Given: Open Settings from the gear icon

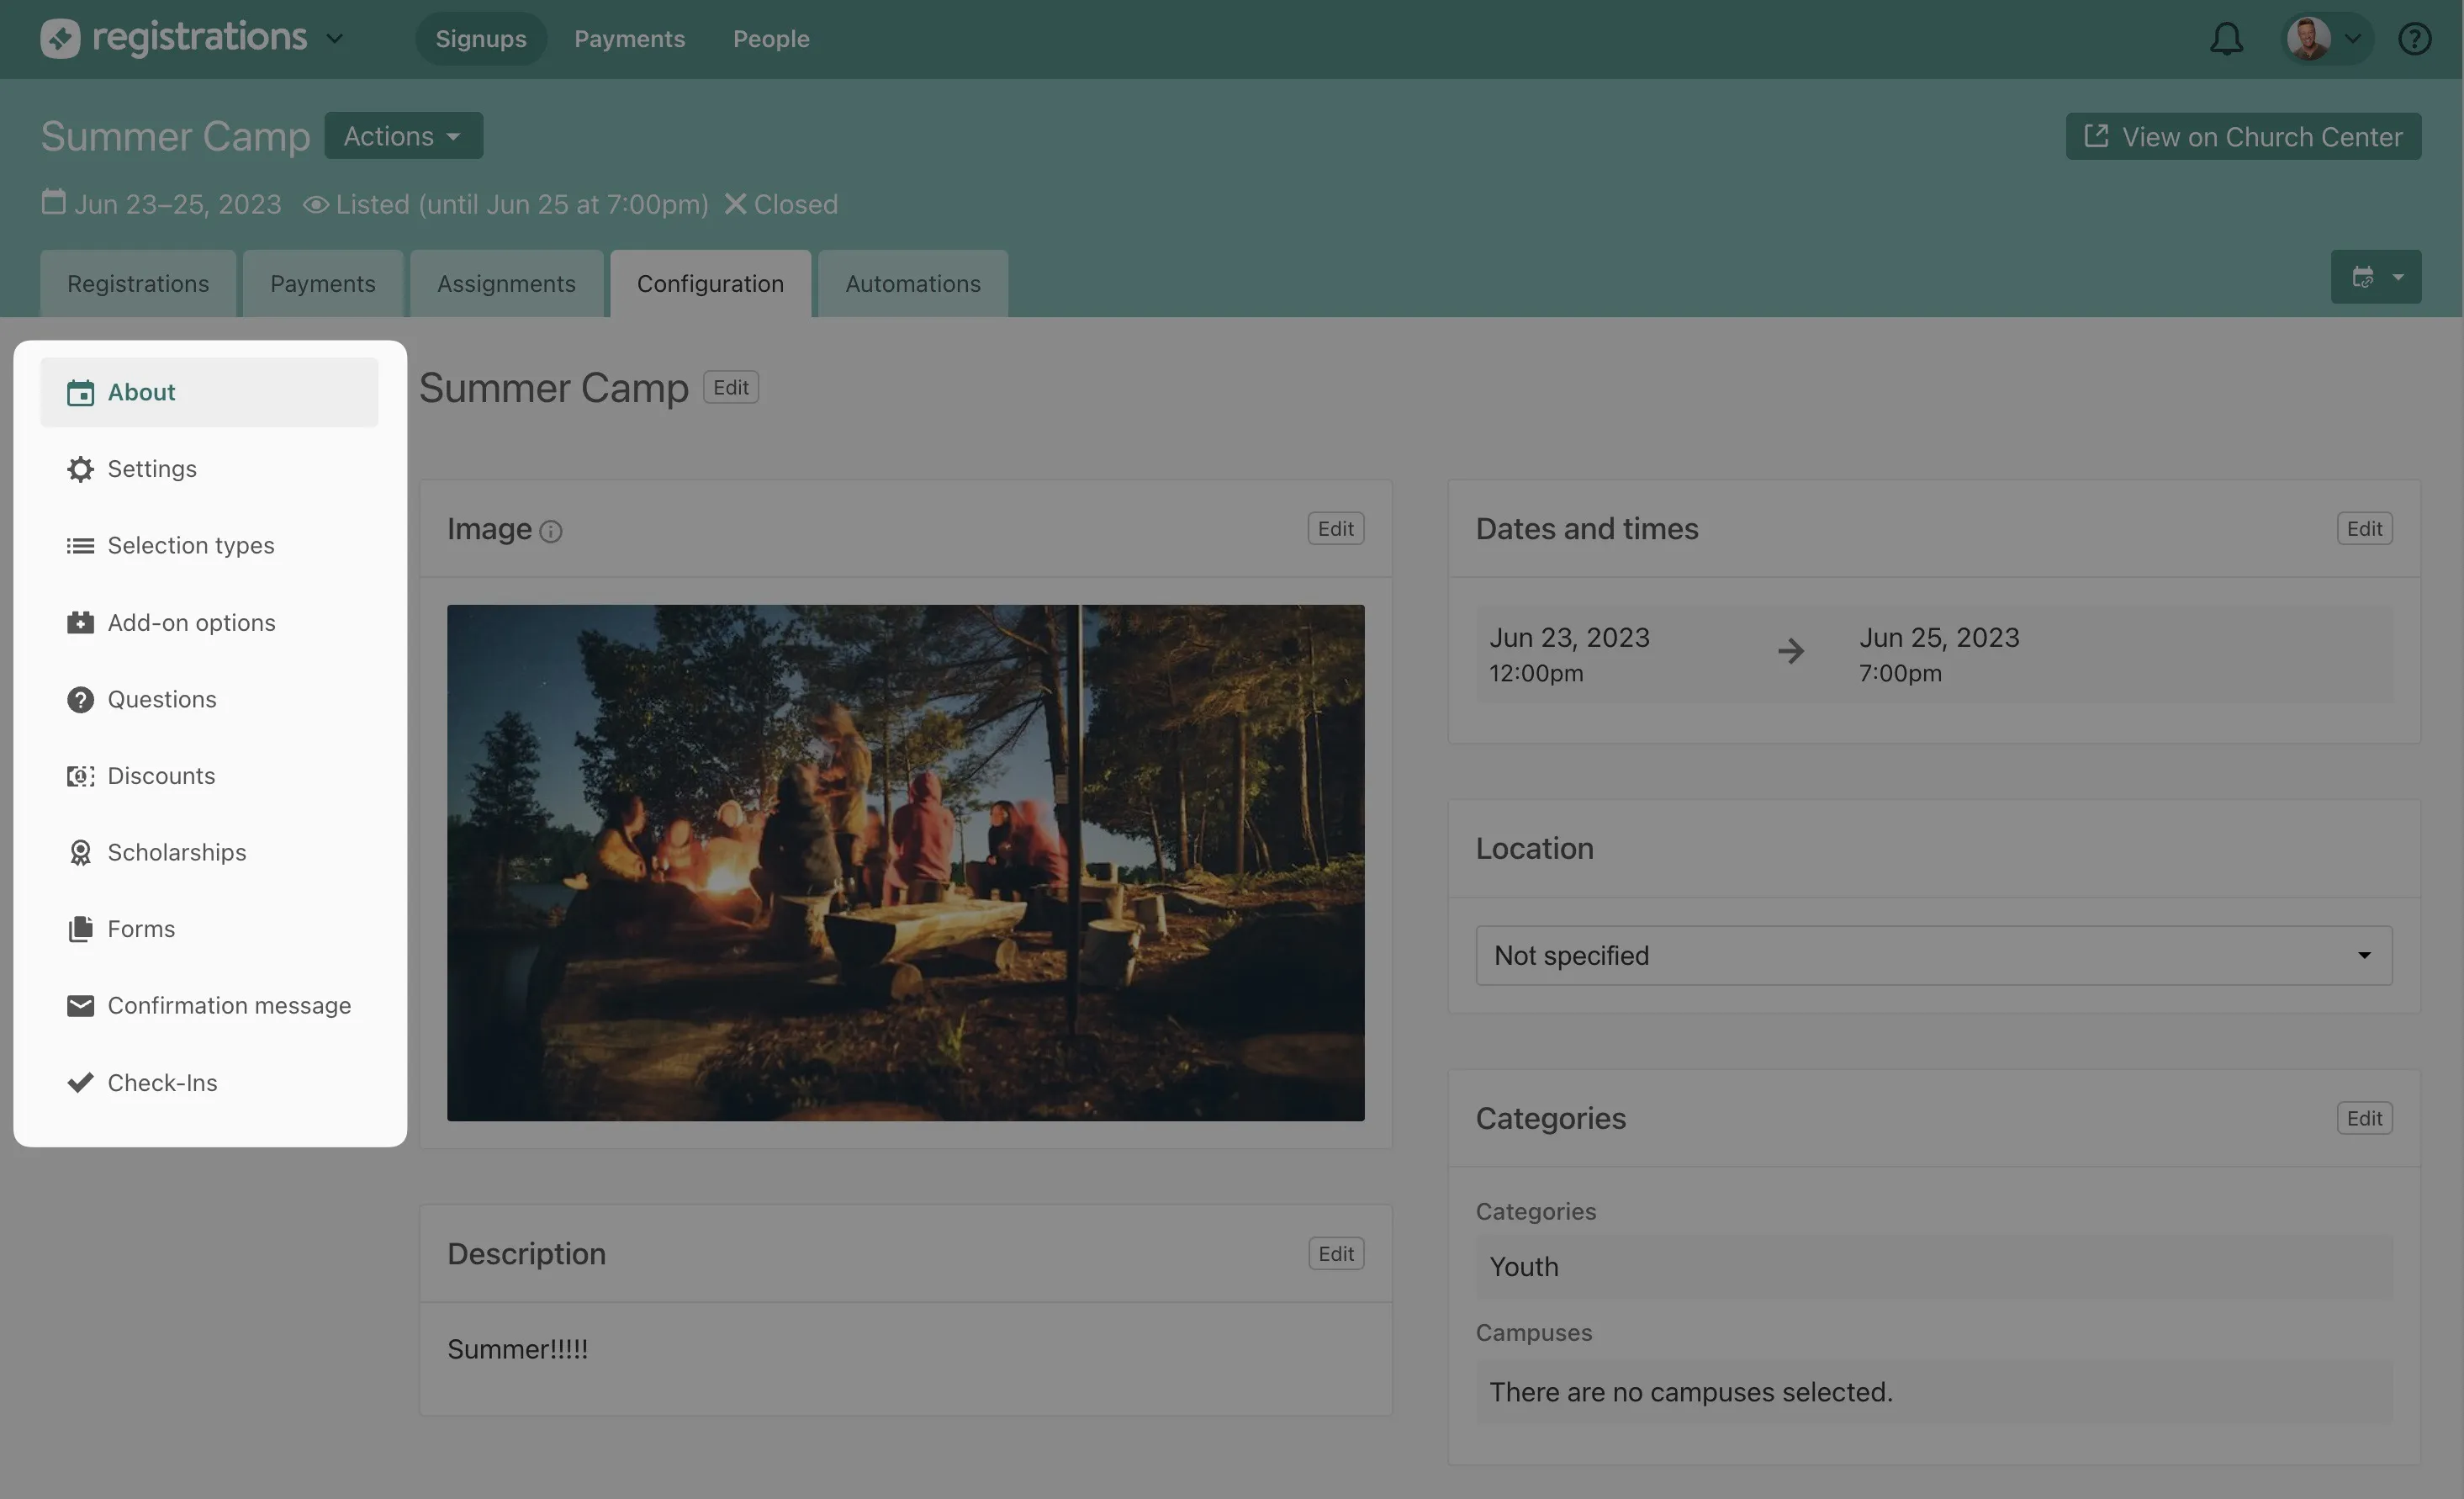Looking at the screenshot, I should pyautogui.click(x=80, y=469).
